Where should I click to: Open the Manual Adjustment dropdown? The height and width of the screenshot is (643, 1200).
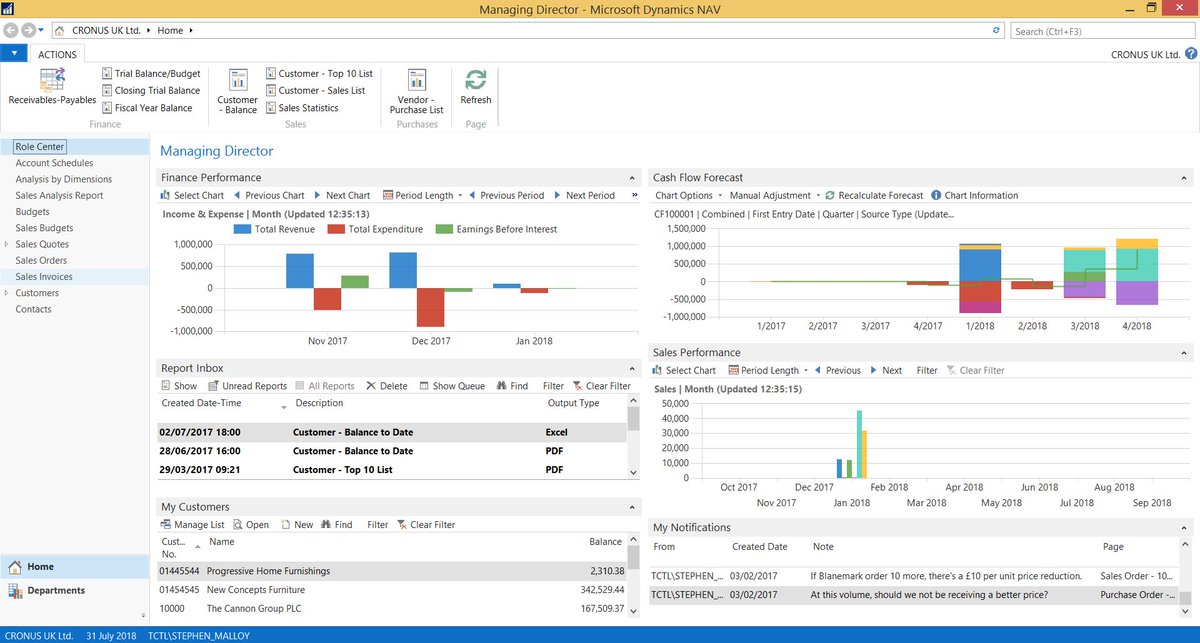[775, 195]
